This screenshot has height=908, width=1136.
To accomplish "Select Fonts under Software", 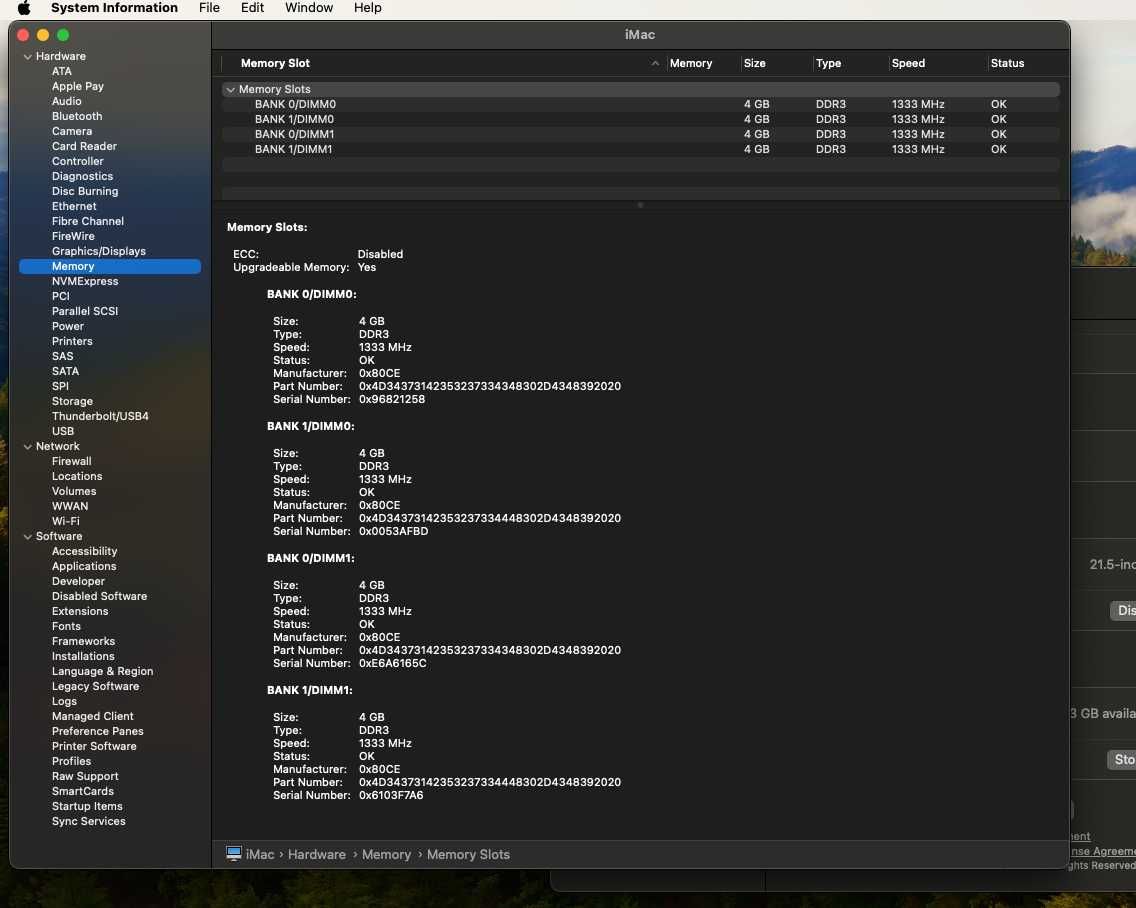I will point(66,626).
